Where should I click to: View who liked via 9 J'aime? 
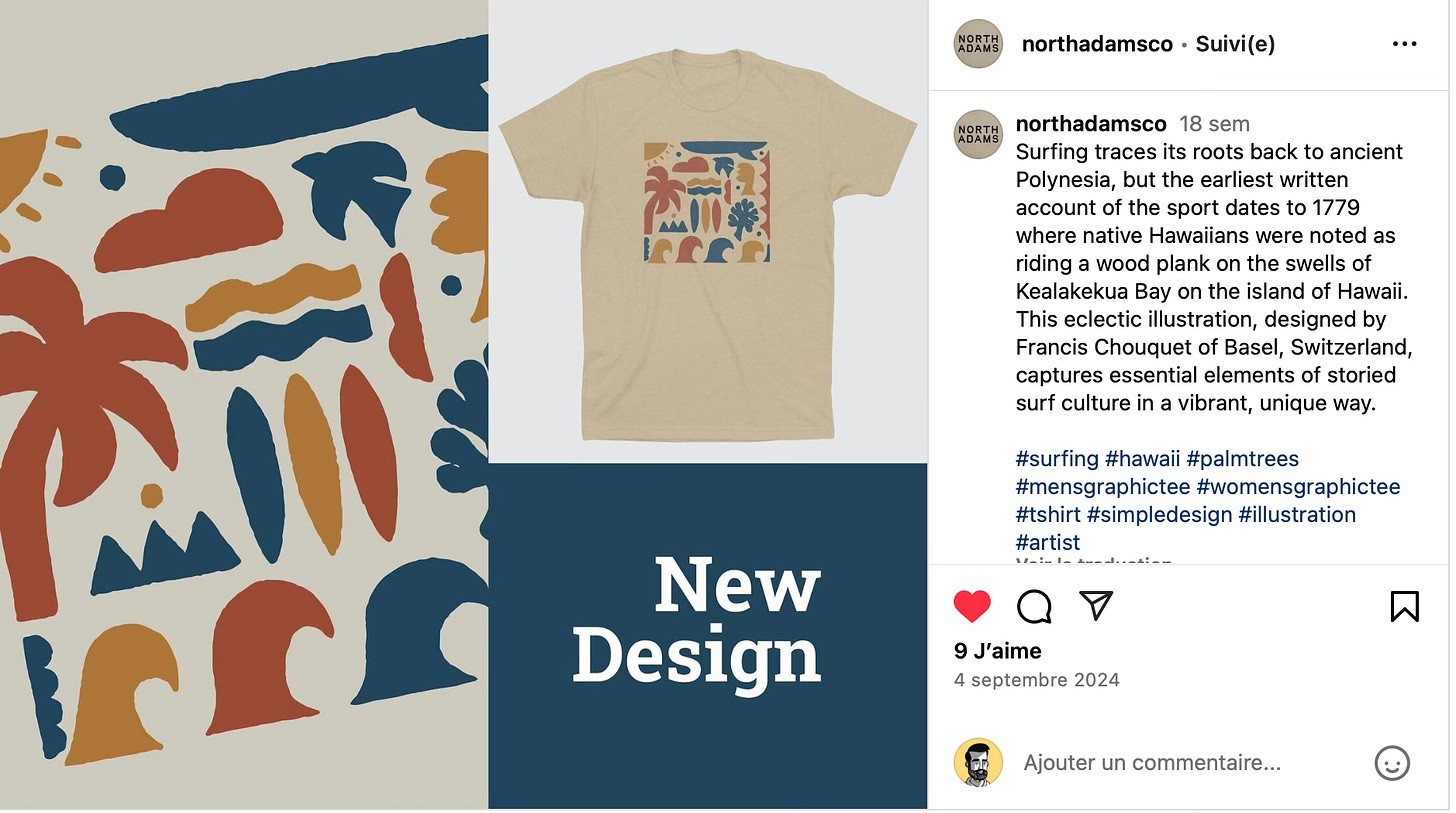[998, 651]
